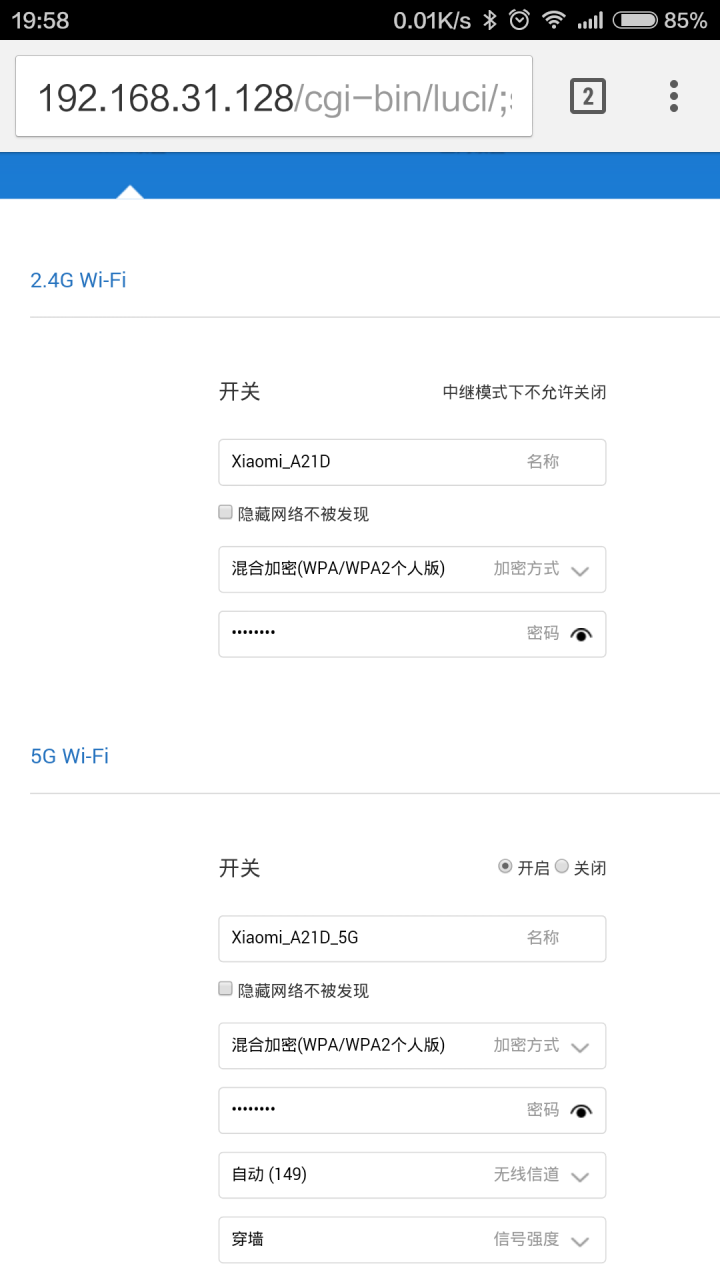Edit the Xiaomi_A21D network name field

click(x=412, y=462)
